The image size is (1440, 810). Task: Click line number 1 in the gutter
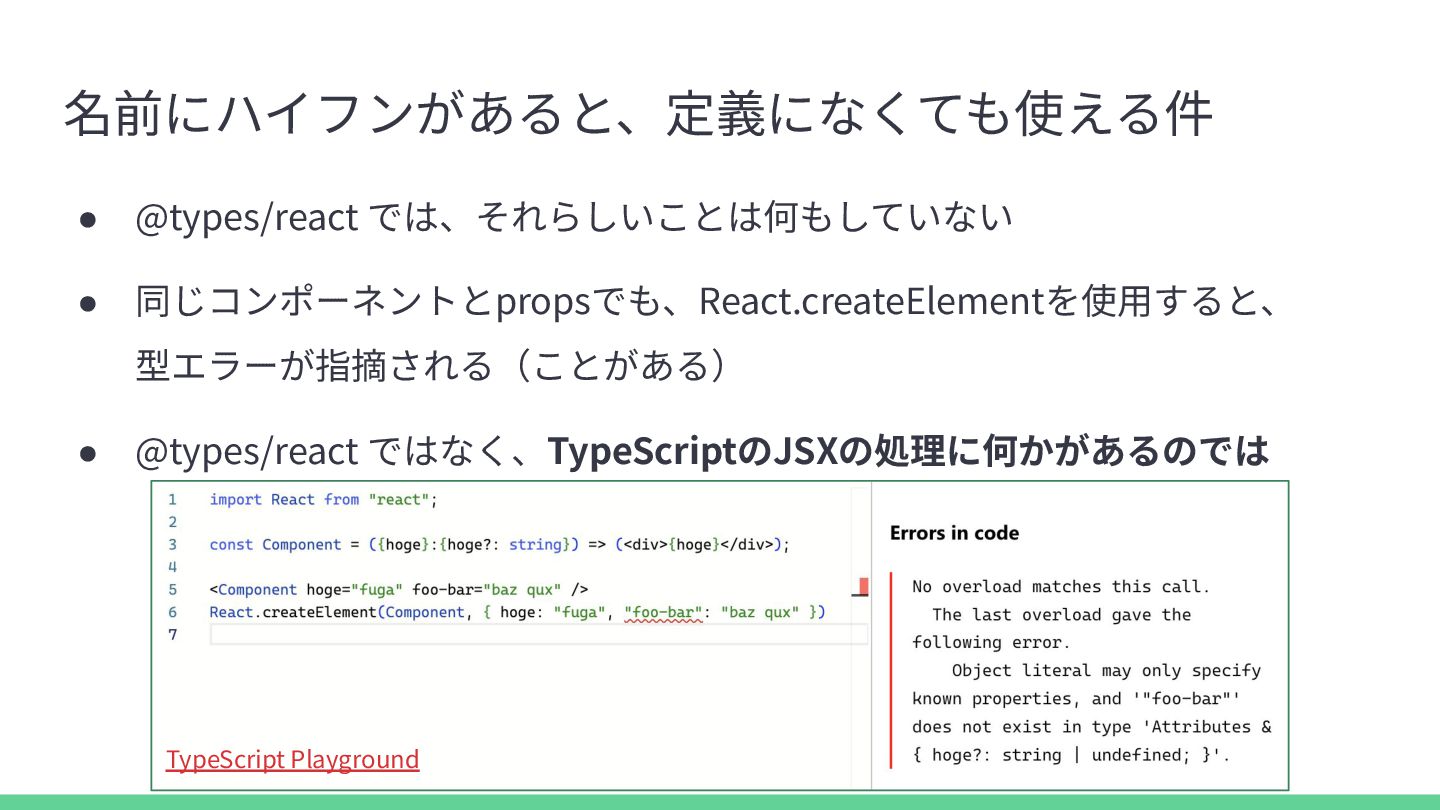(173, 499)
